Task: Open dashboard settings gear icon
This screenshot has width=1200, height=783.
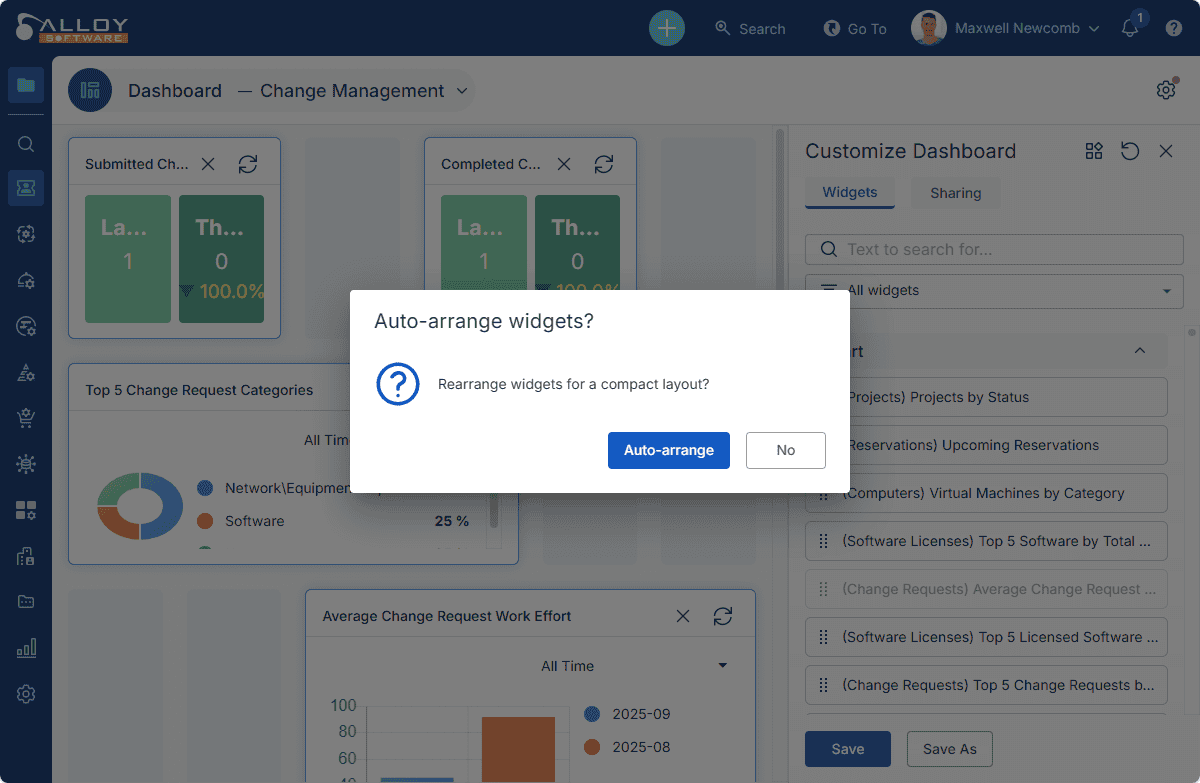Action: [x=1165, y=90]
